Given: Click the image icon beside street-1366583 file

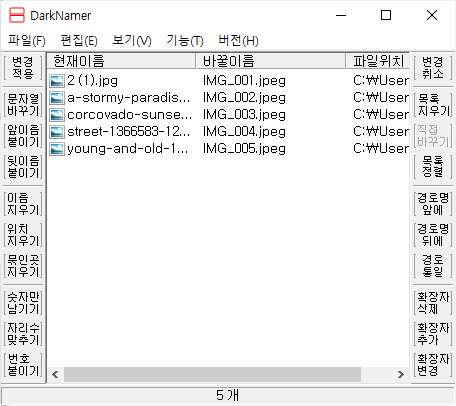Looking at the screenshot, I should [x=57, y=132].
